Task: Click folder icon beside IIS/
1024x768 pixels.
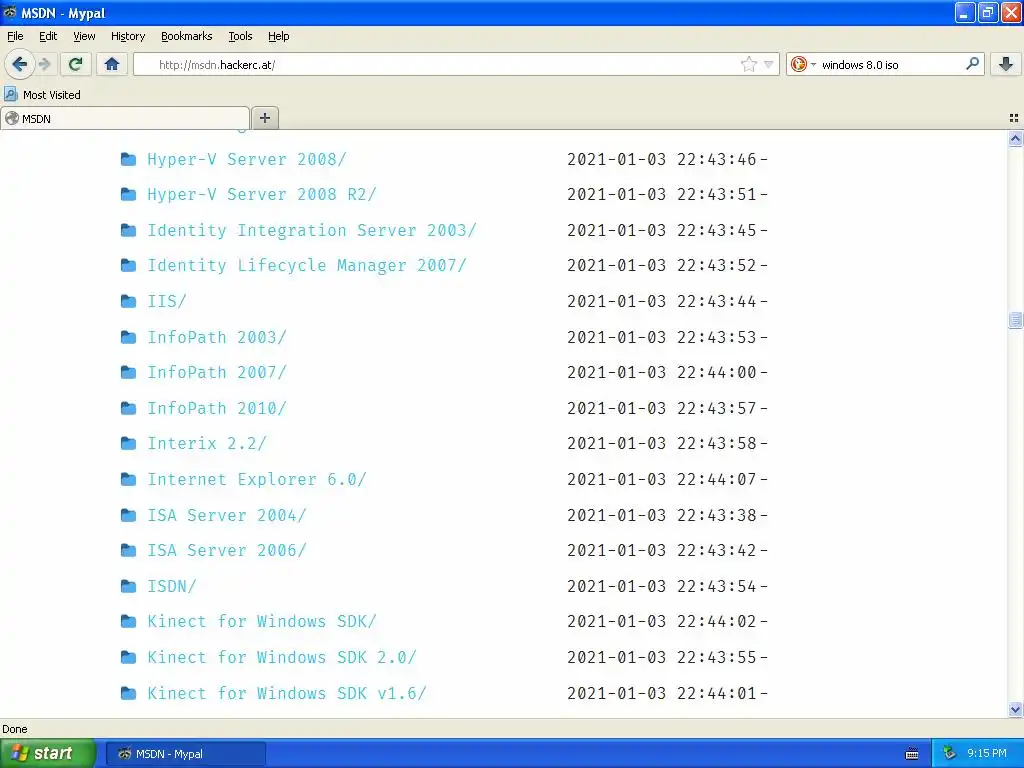Action: [129, 301]
